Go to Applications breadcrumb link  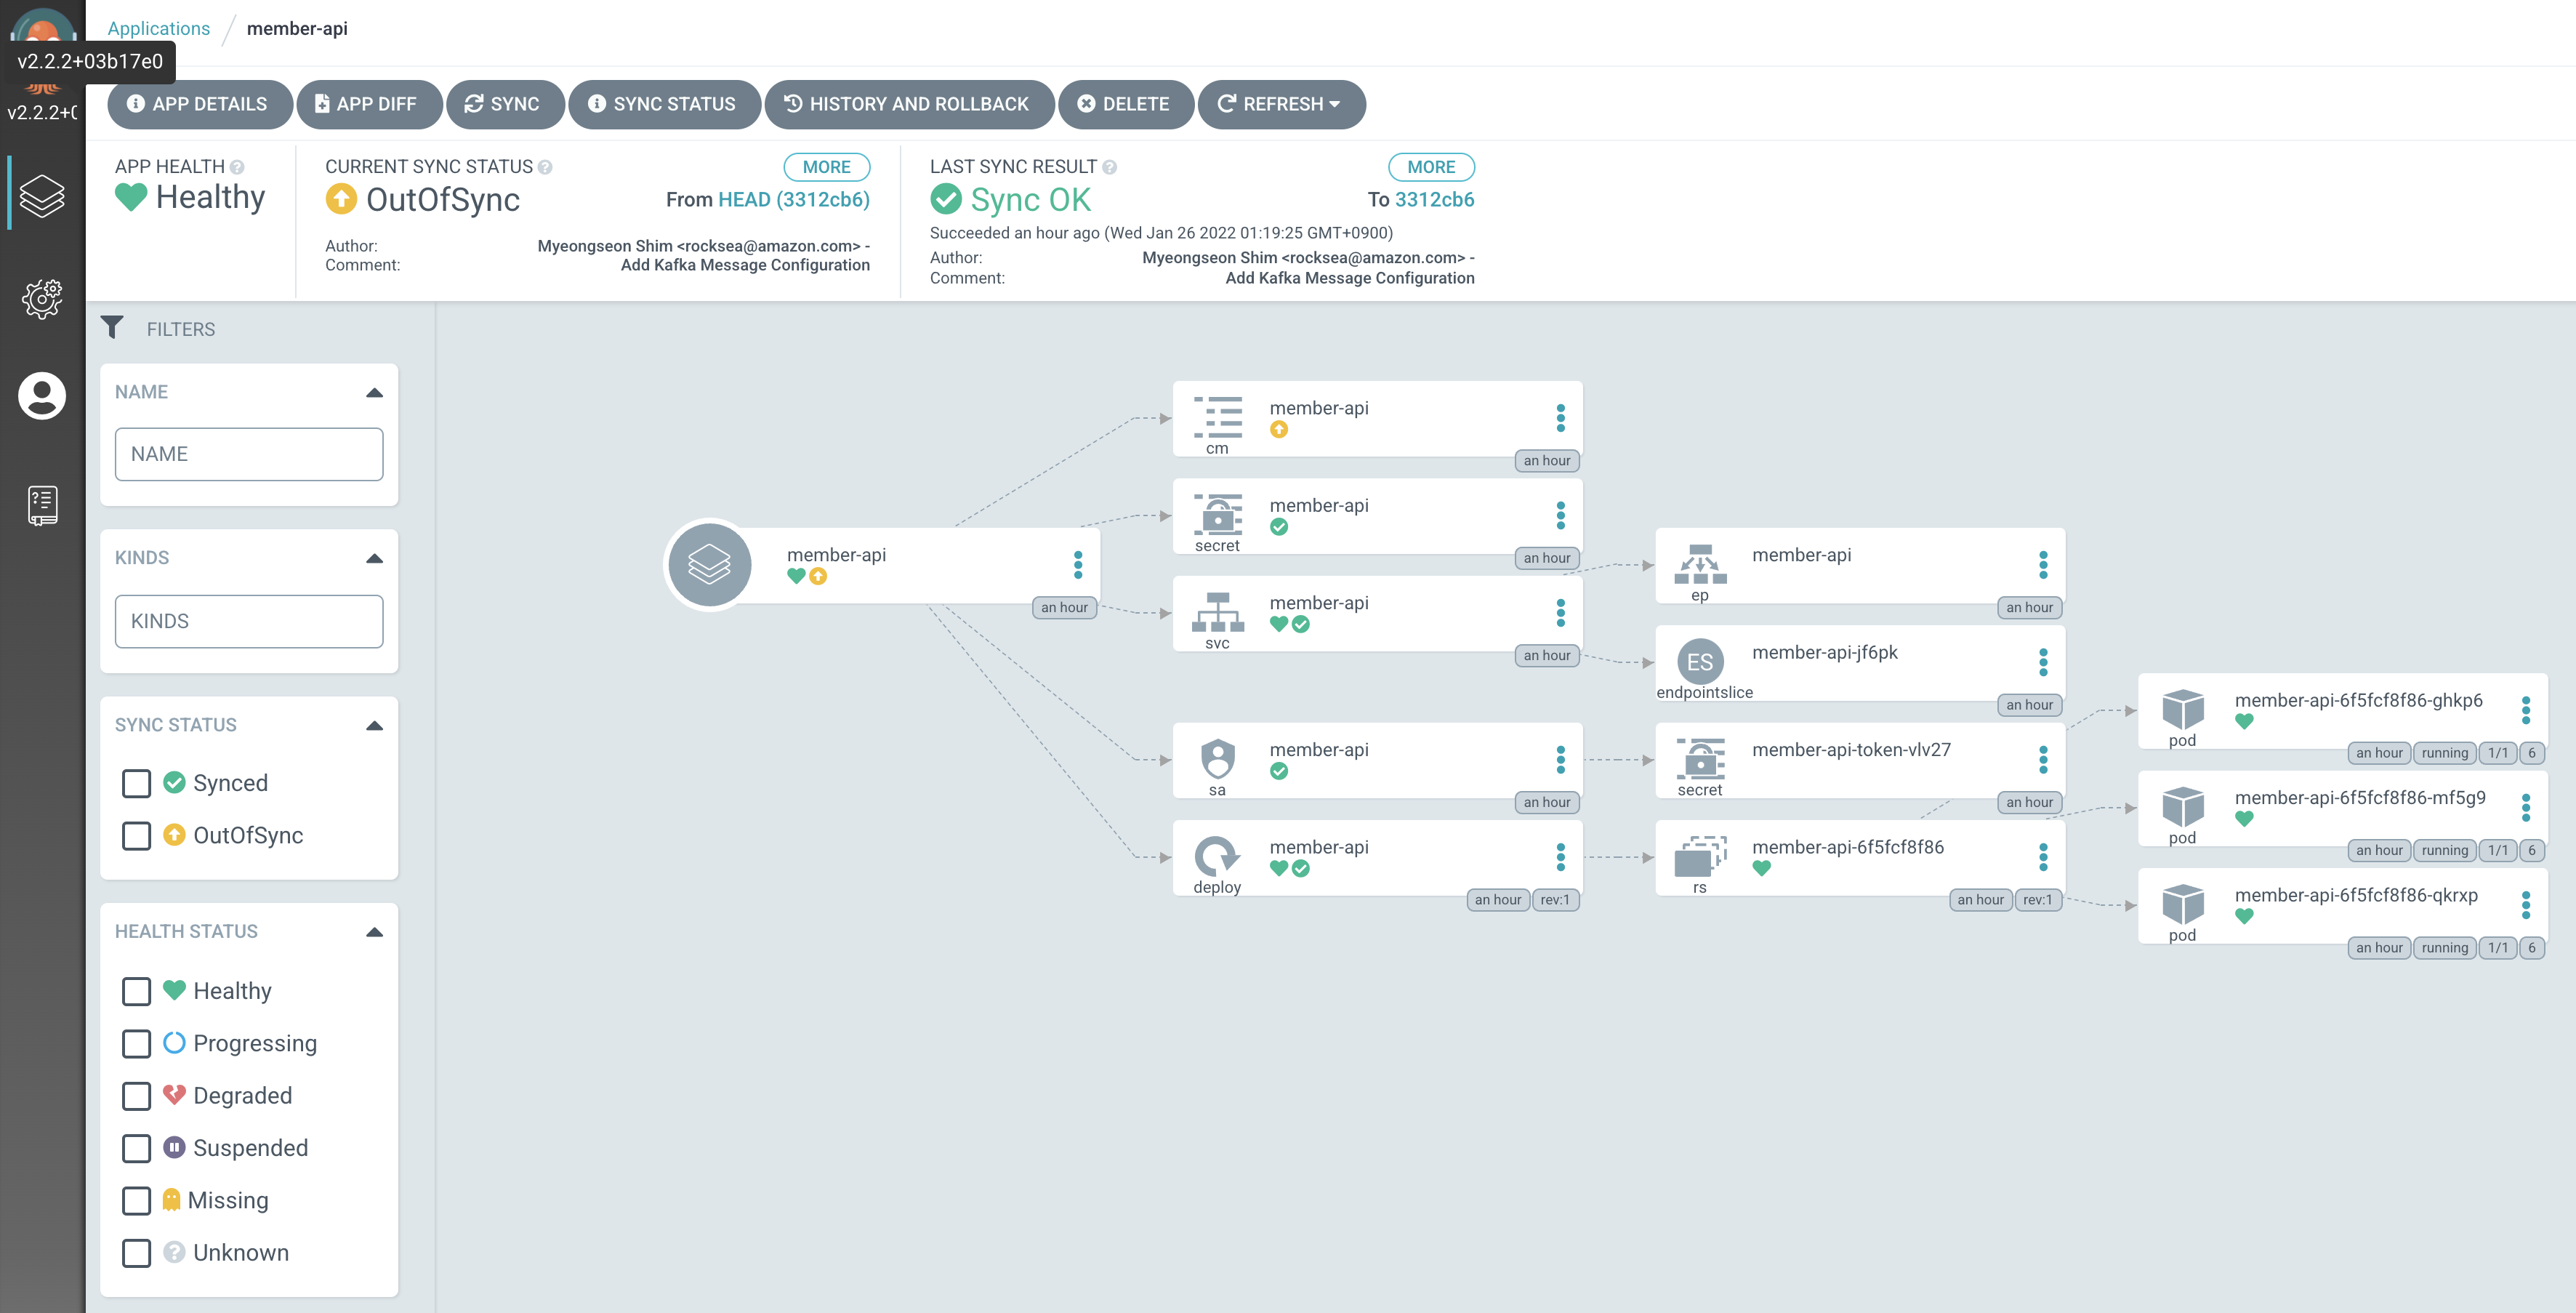click(158, 28)
